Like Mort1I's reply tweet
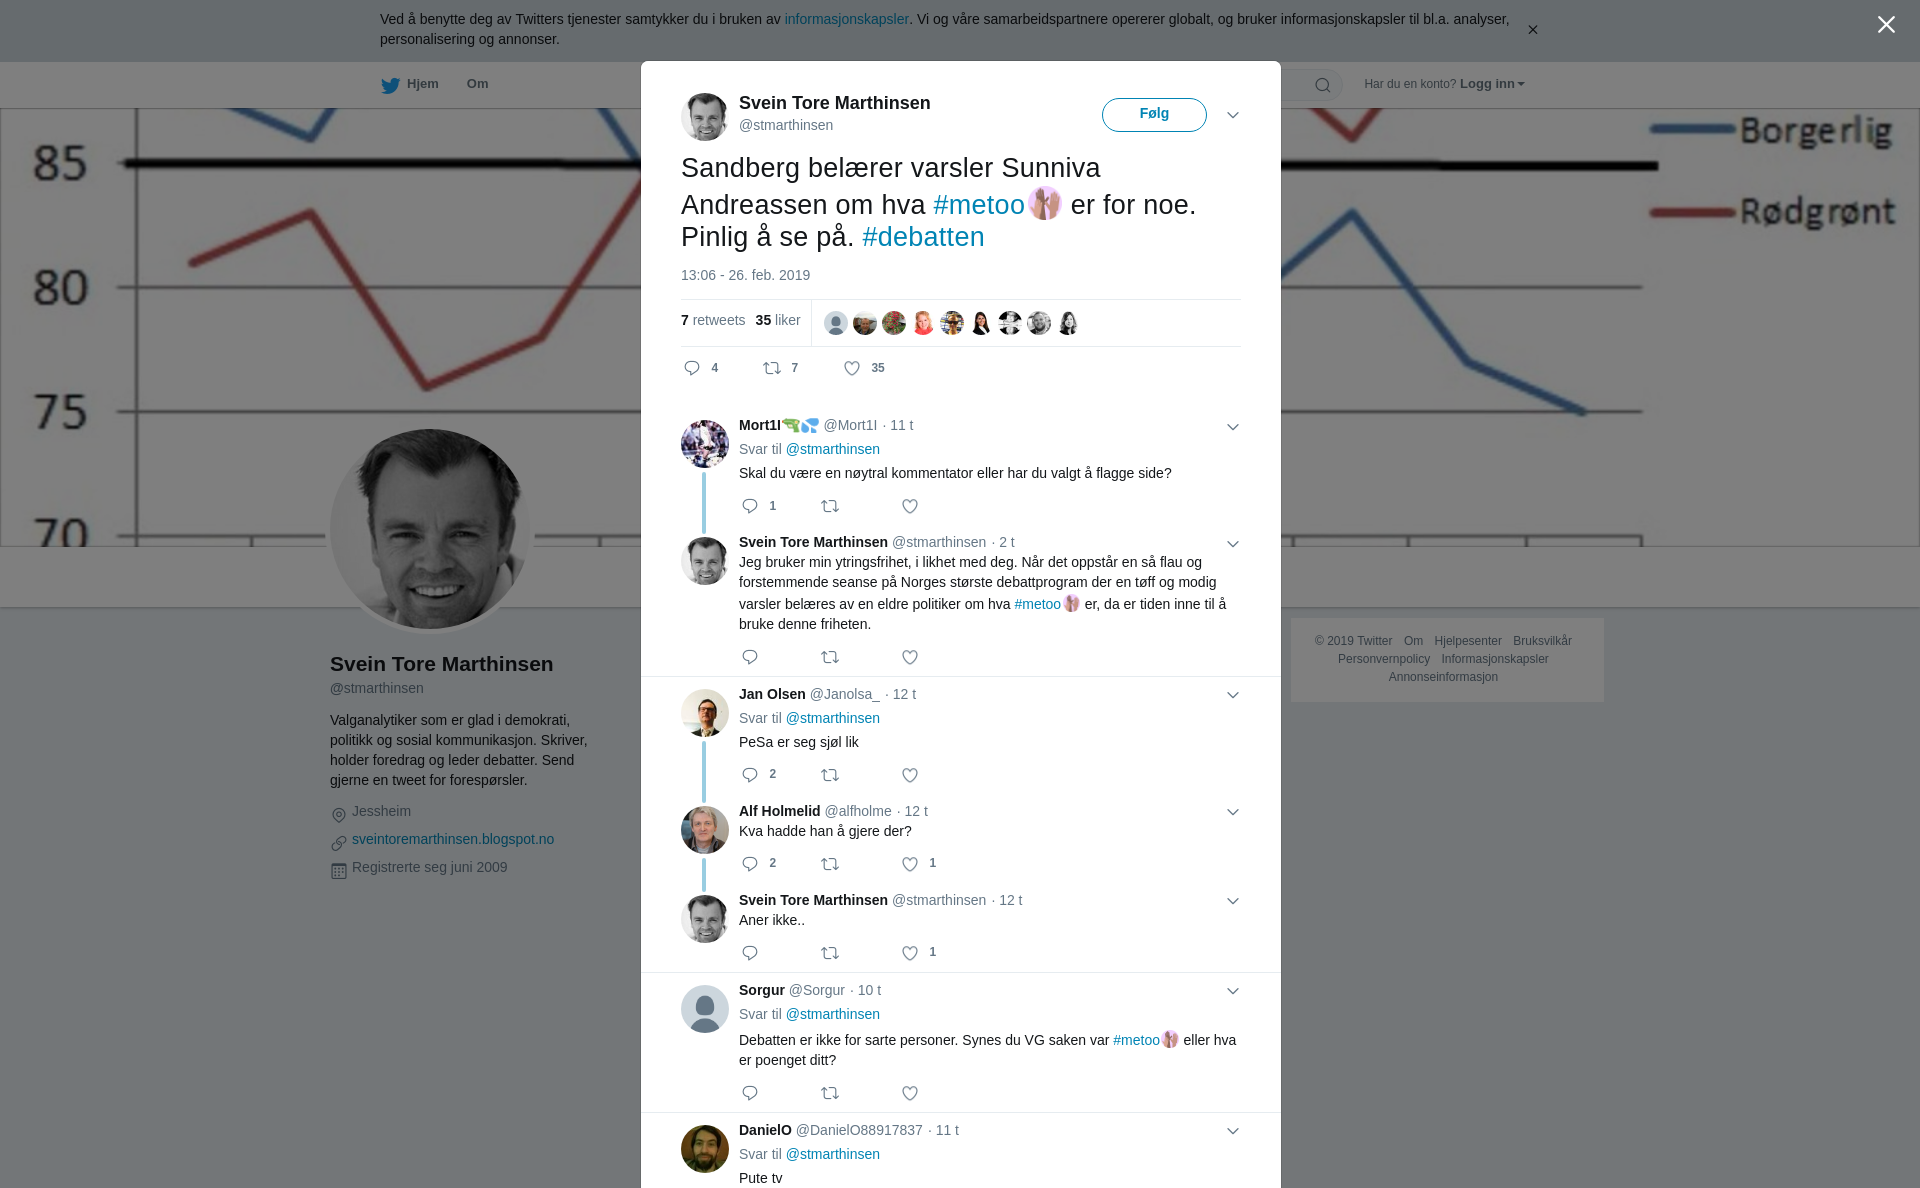1920x1188 pixels. (910, 507)
